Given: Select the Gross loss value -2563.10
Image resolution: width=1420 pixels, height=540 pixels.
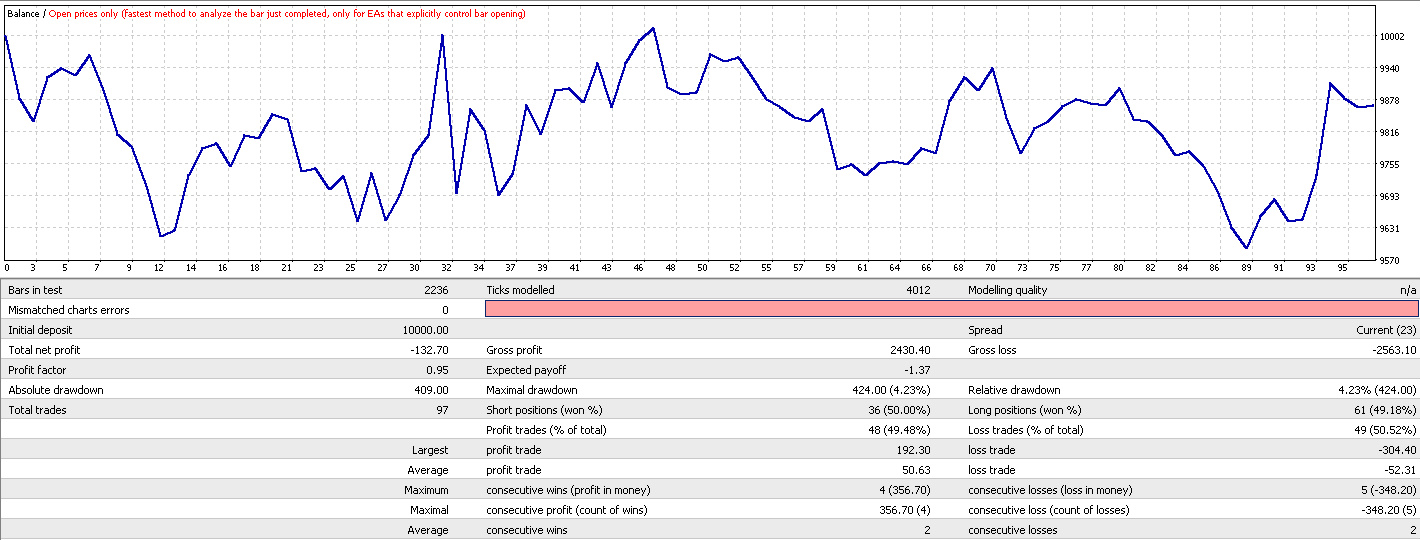Looking at the screenshot, I should pos(1392,350).
